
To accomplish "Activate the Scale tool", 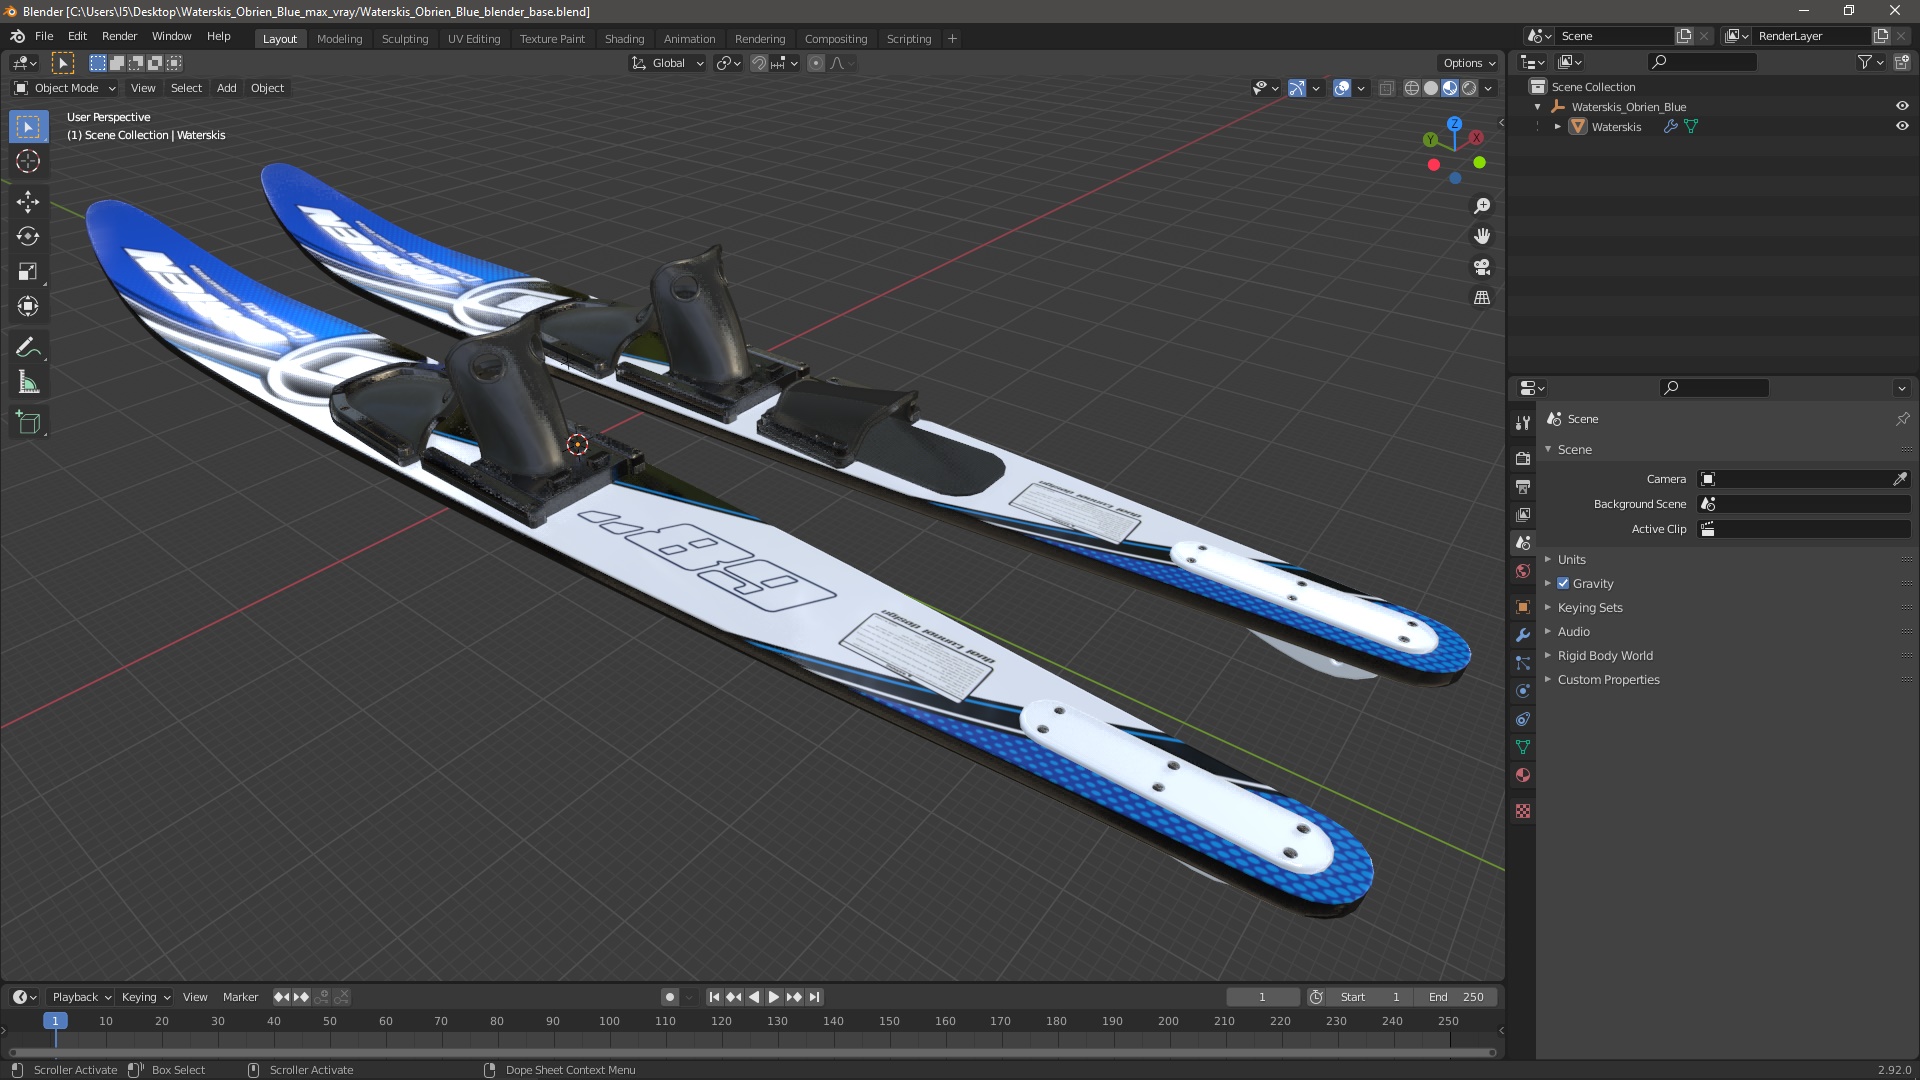I will (28, 272).
